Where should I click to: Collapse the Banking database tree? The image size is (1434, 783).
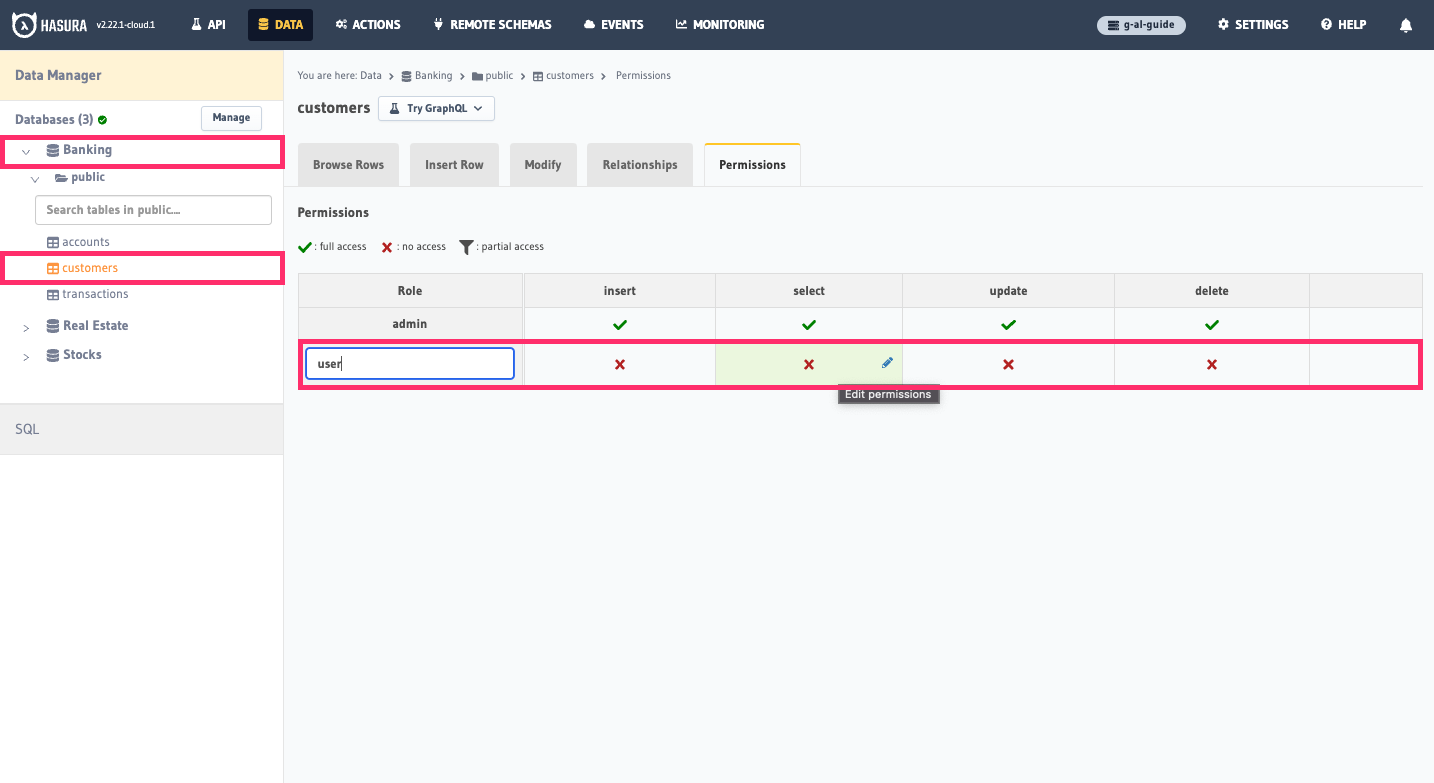(25, 152)
